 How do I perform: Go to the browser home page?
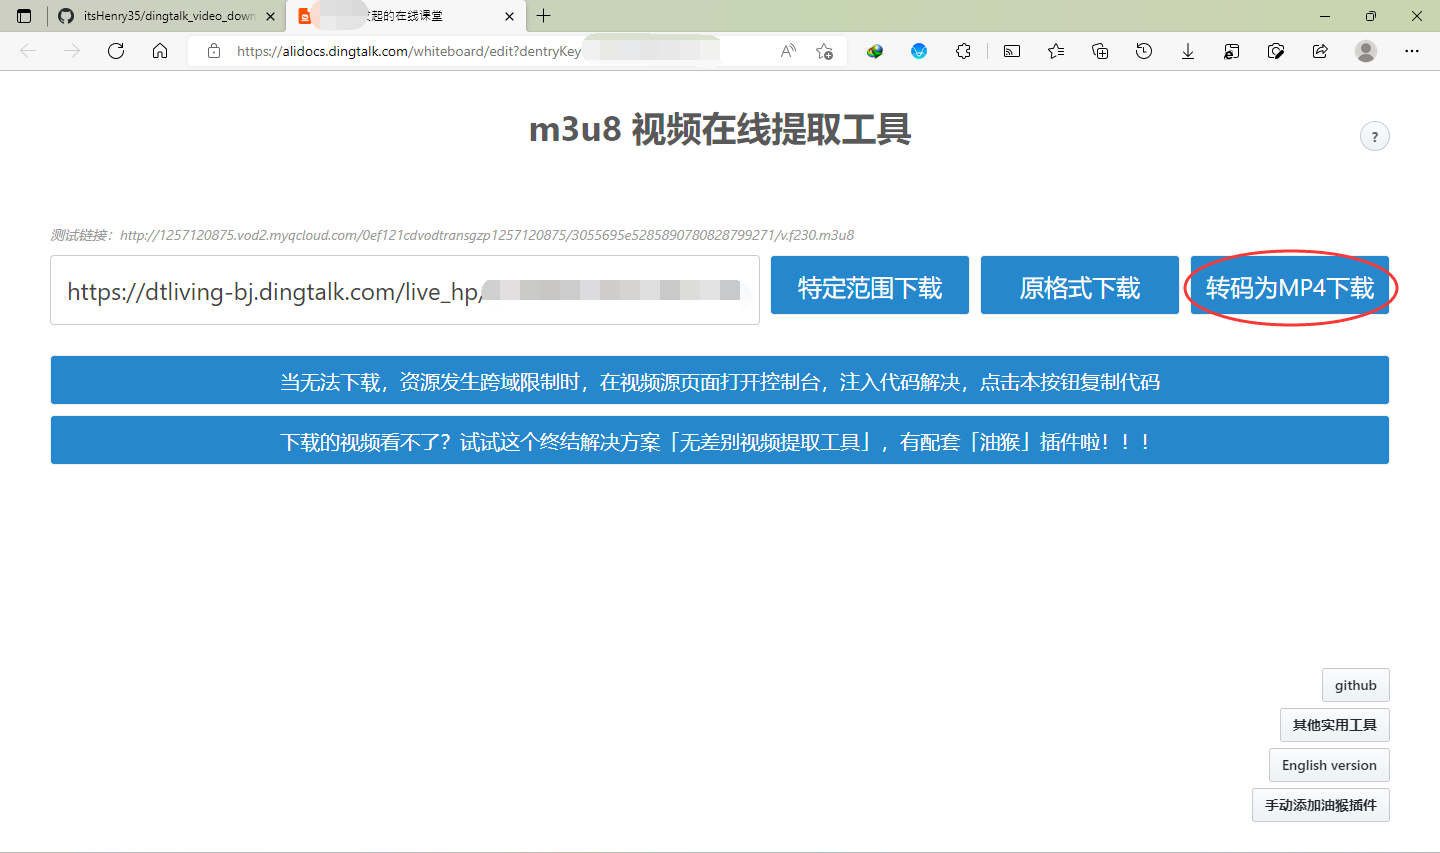[160, 51]
